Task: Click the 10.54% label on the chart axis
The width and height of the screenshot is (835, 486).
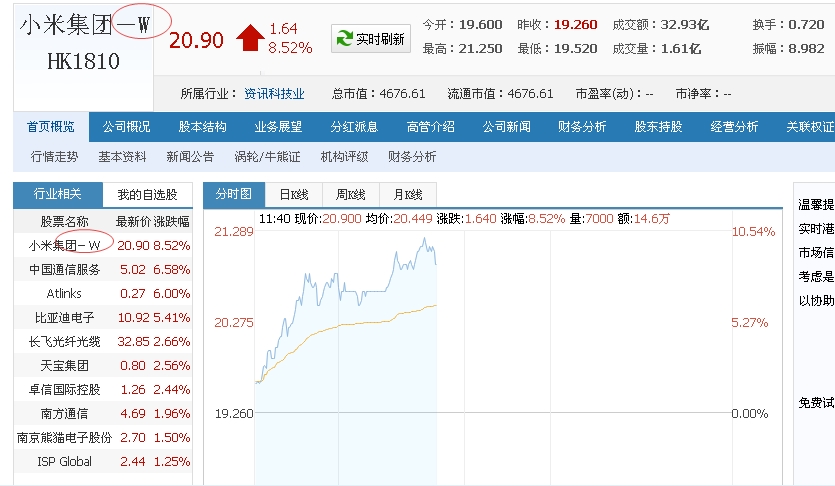Action: pyautogui.click(x=754, y=232)
